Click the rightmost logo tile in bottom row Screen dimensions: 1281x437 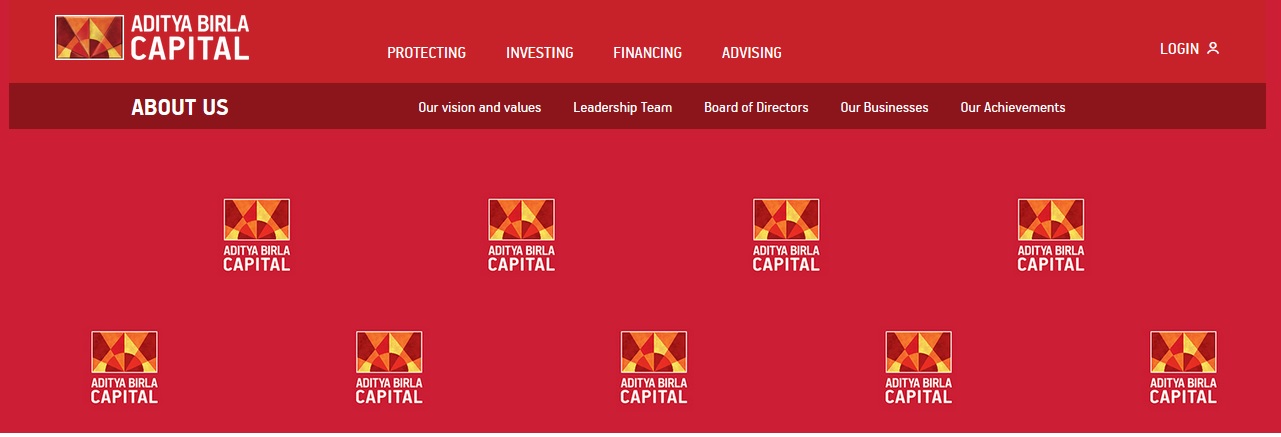pos(1184,368)
